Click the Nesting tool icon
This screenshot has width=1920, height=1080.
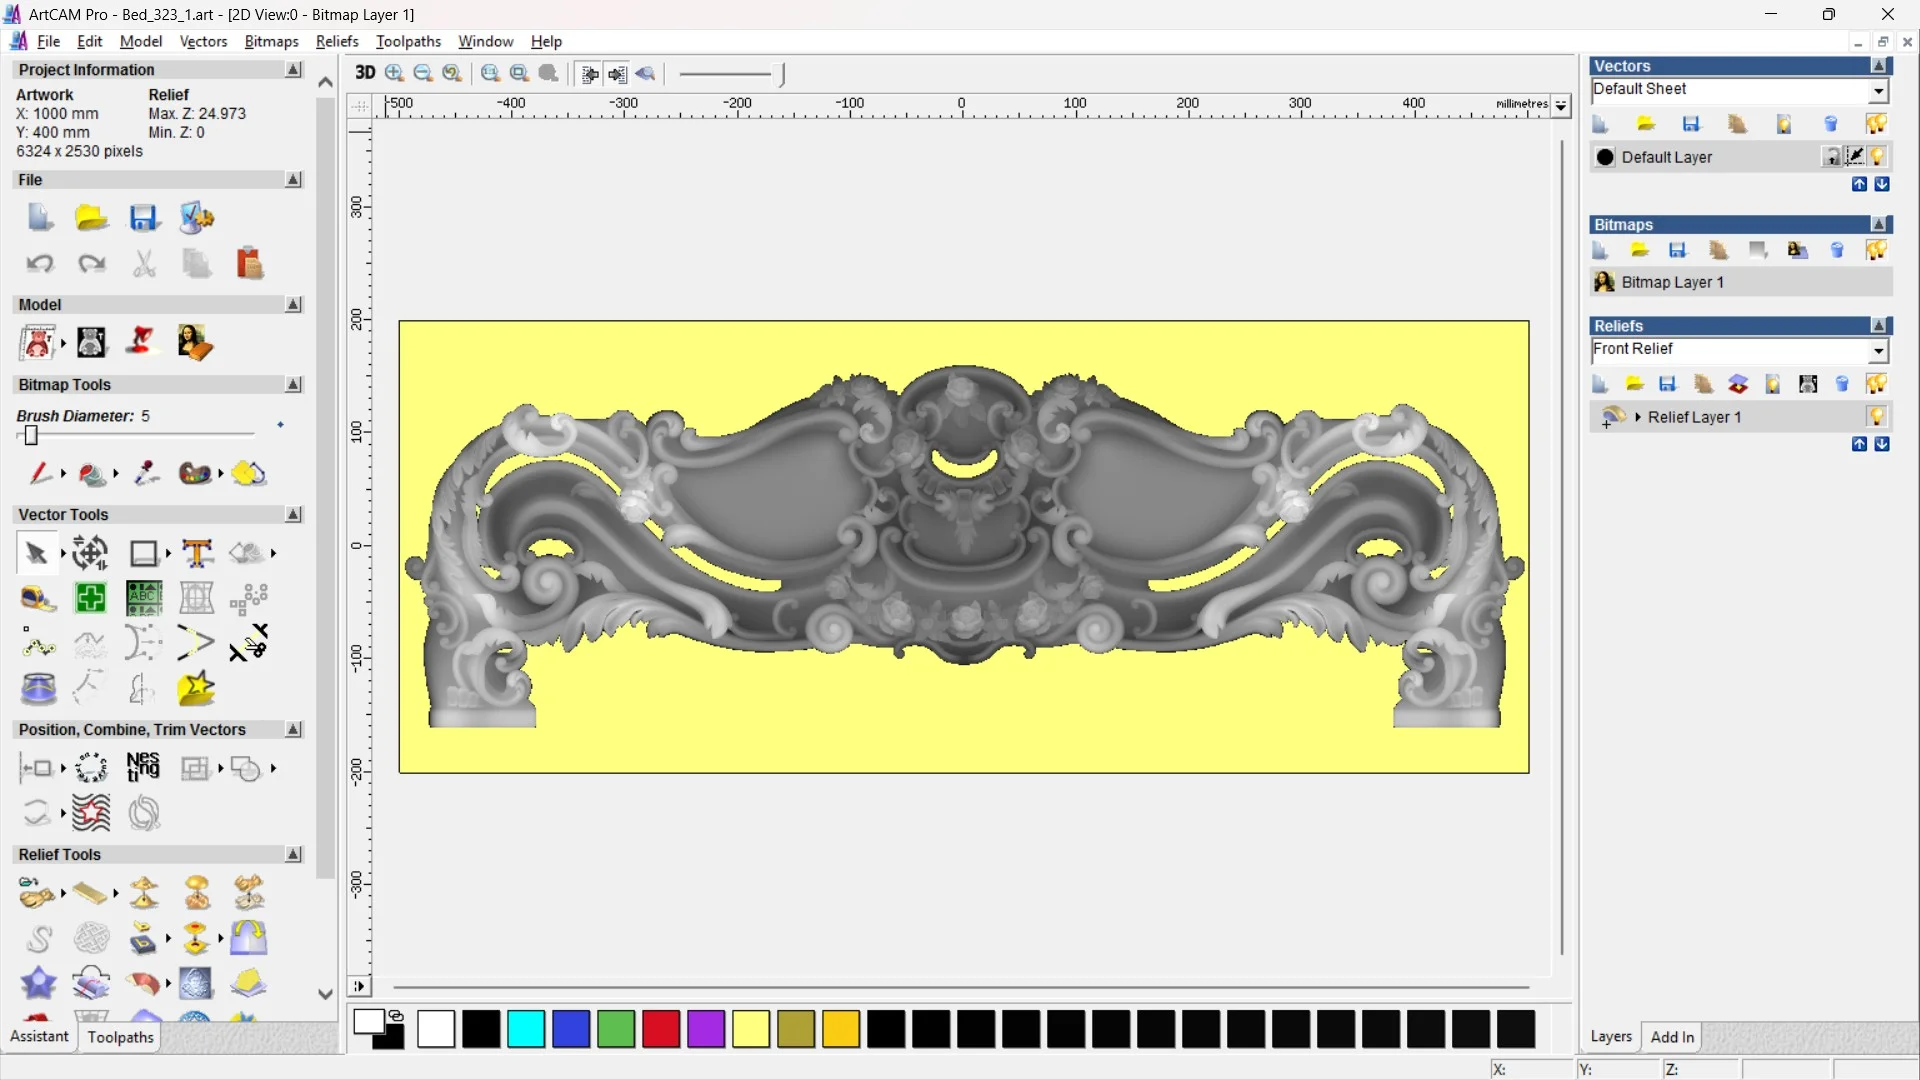click(143, 767)
